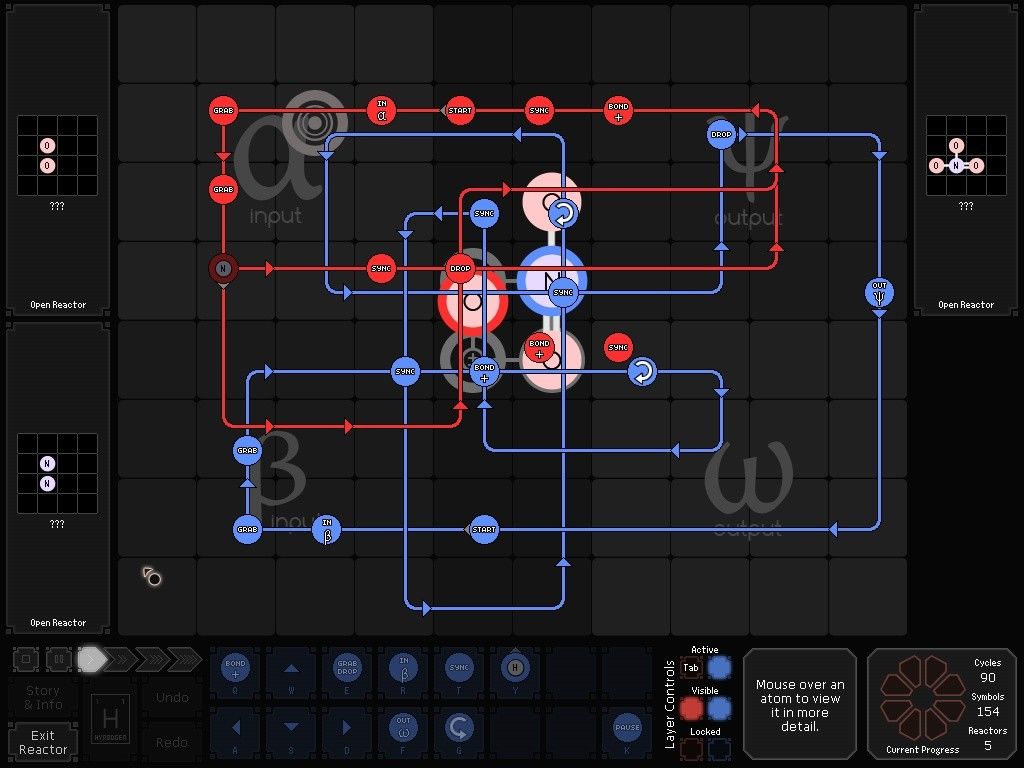Open the Story & Info panel
The width and height of the screenshot is (1024, 768).
click(x=43, y=697)
